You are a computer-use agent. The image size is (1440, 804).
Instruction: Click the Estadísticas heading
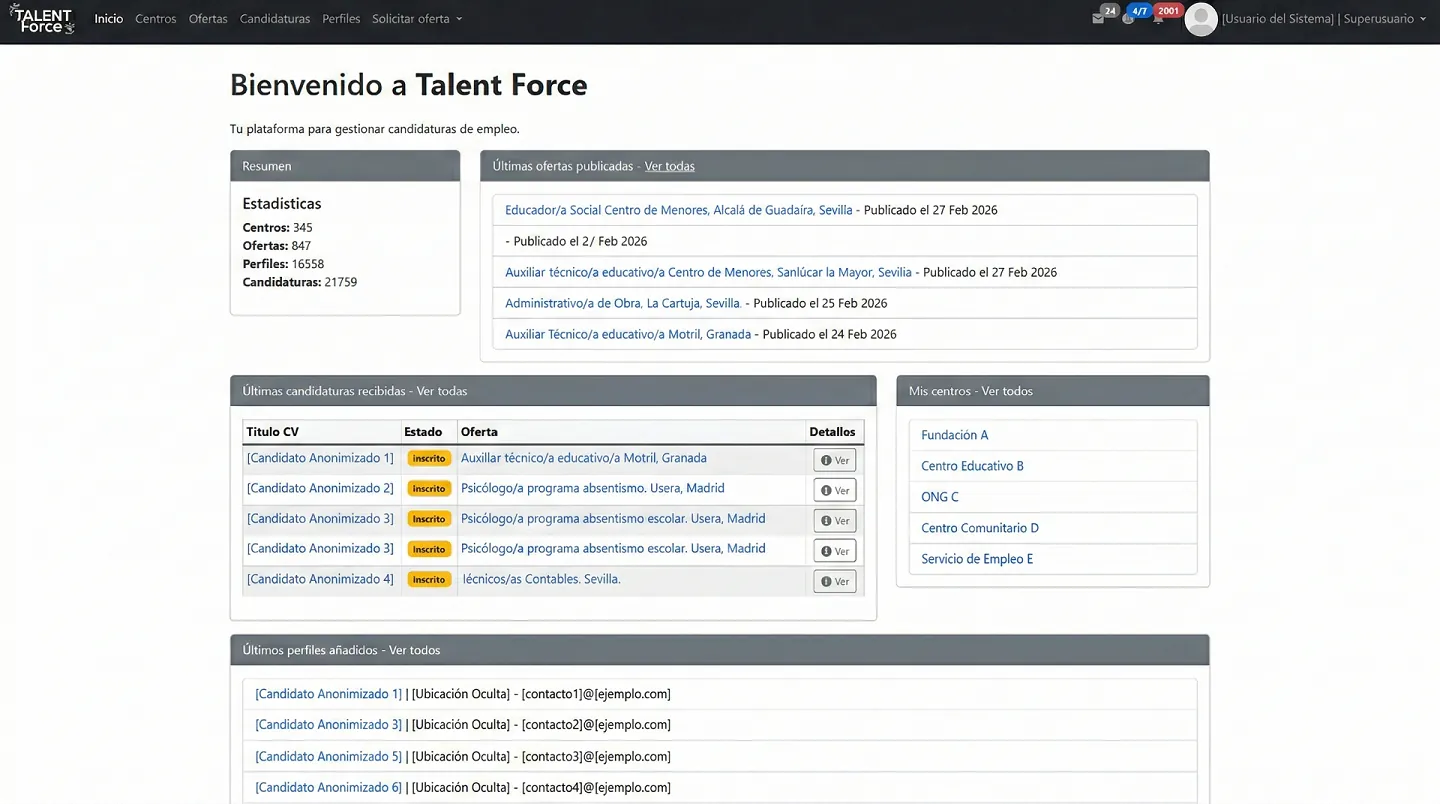282,204
